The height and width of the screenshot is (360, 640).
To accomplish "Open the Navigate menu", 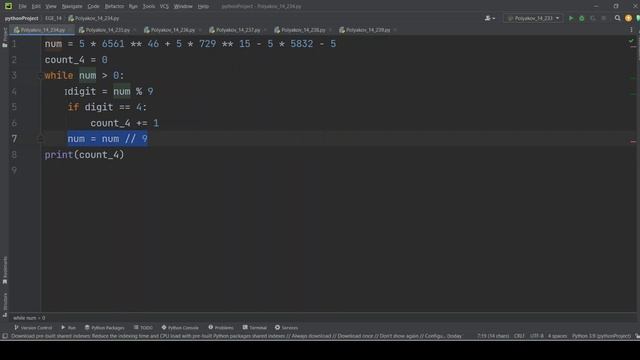I will pos(72,6).
